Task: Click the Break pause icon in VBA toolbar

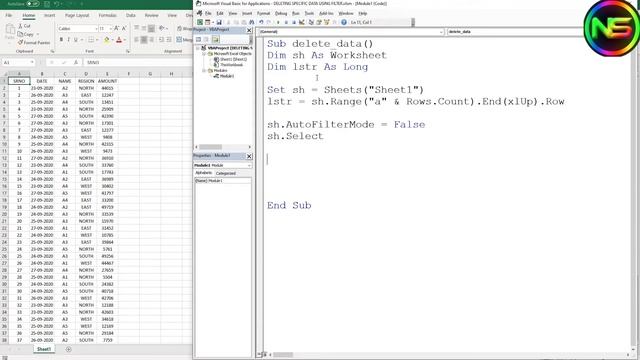Action: pyautogui.click(x=286, y=22)
